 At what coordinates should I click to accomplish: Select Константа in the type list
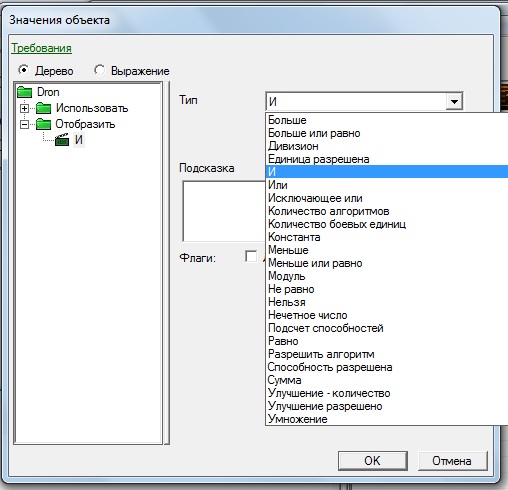[x=387, y=237]
